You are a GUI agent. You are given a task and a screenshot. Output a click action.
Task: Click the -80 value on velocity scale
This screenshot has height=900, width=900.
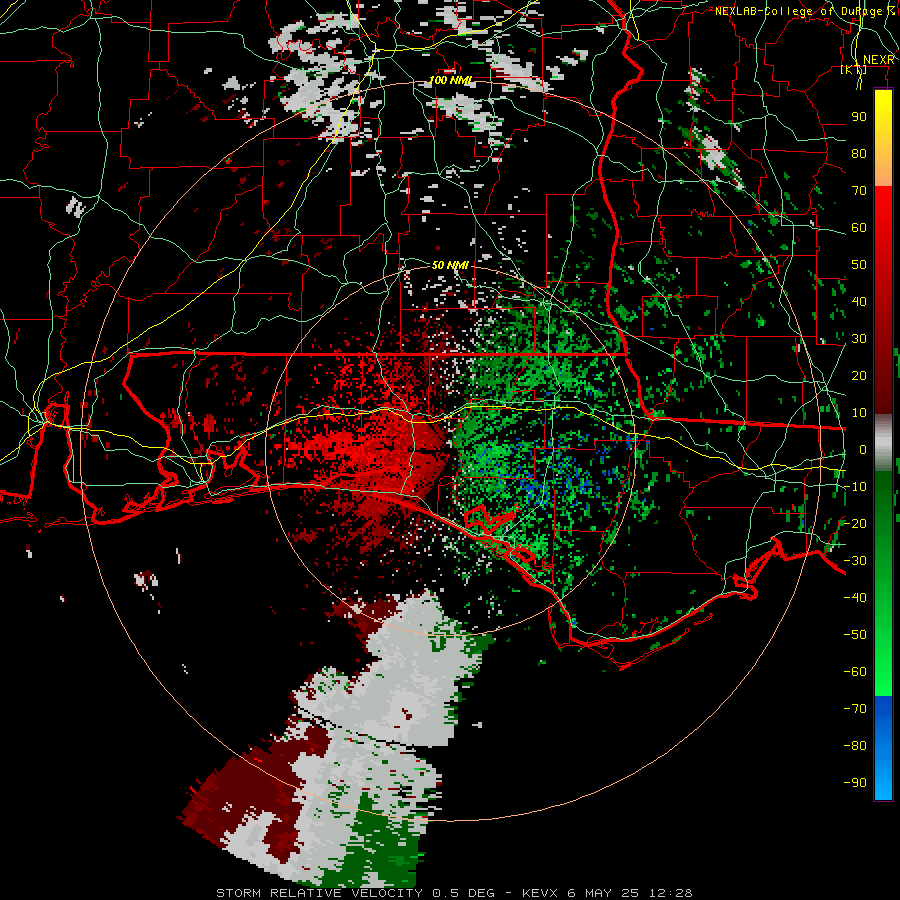(x=855, y=746)
